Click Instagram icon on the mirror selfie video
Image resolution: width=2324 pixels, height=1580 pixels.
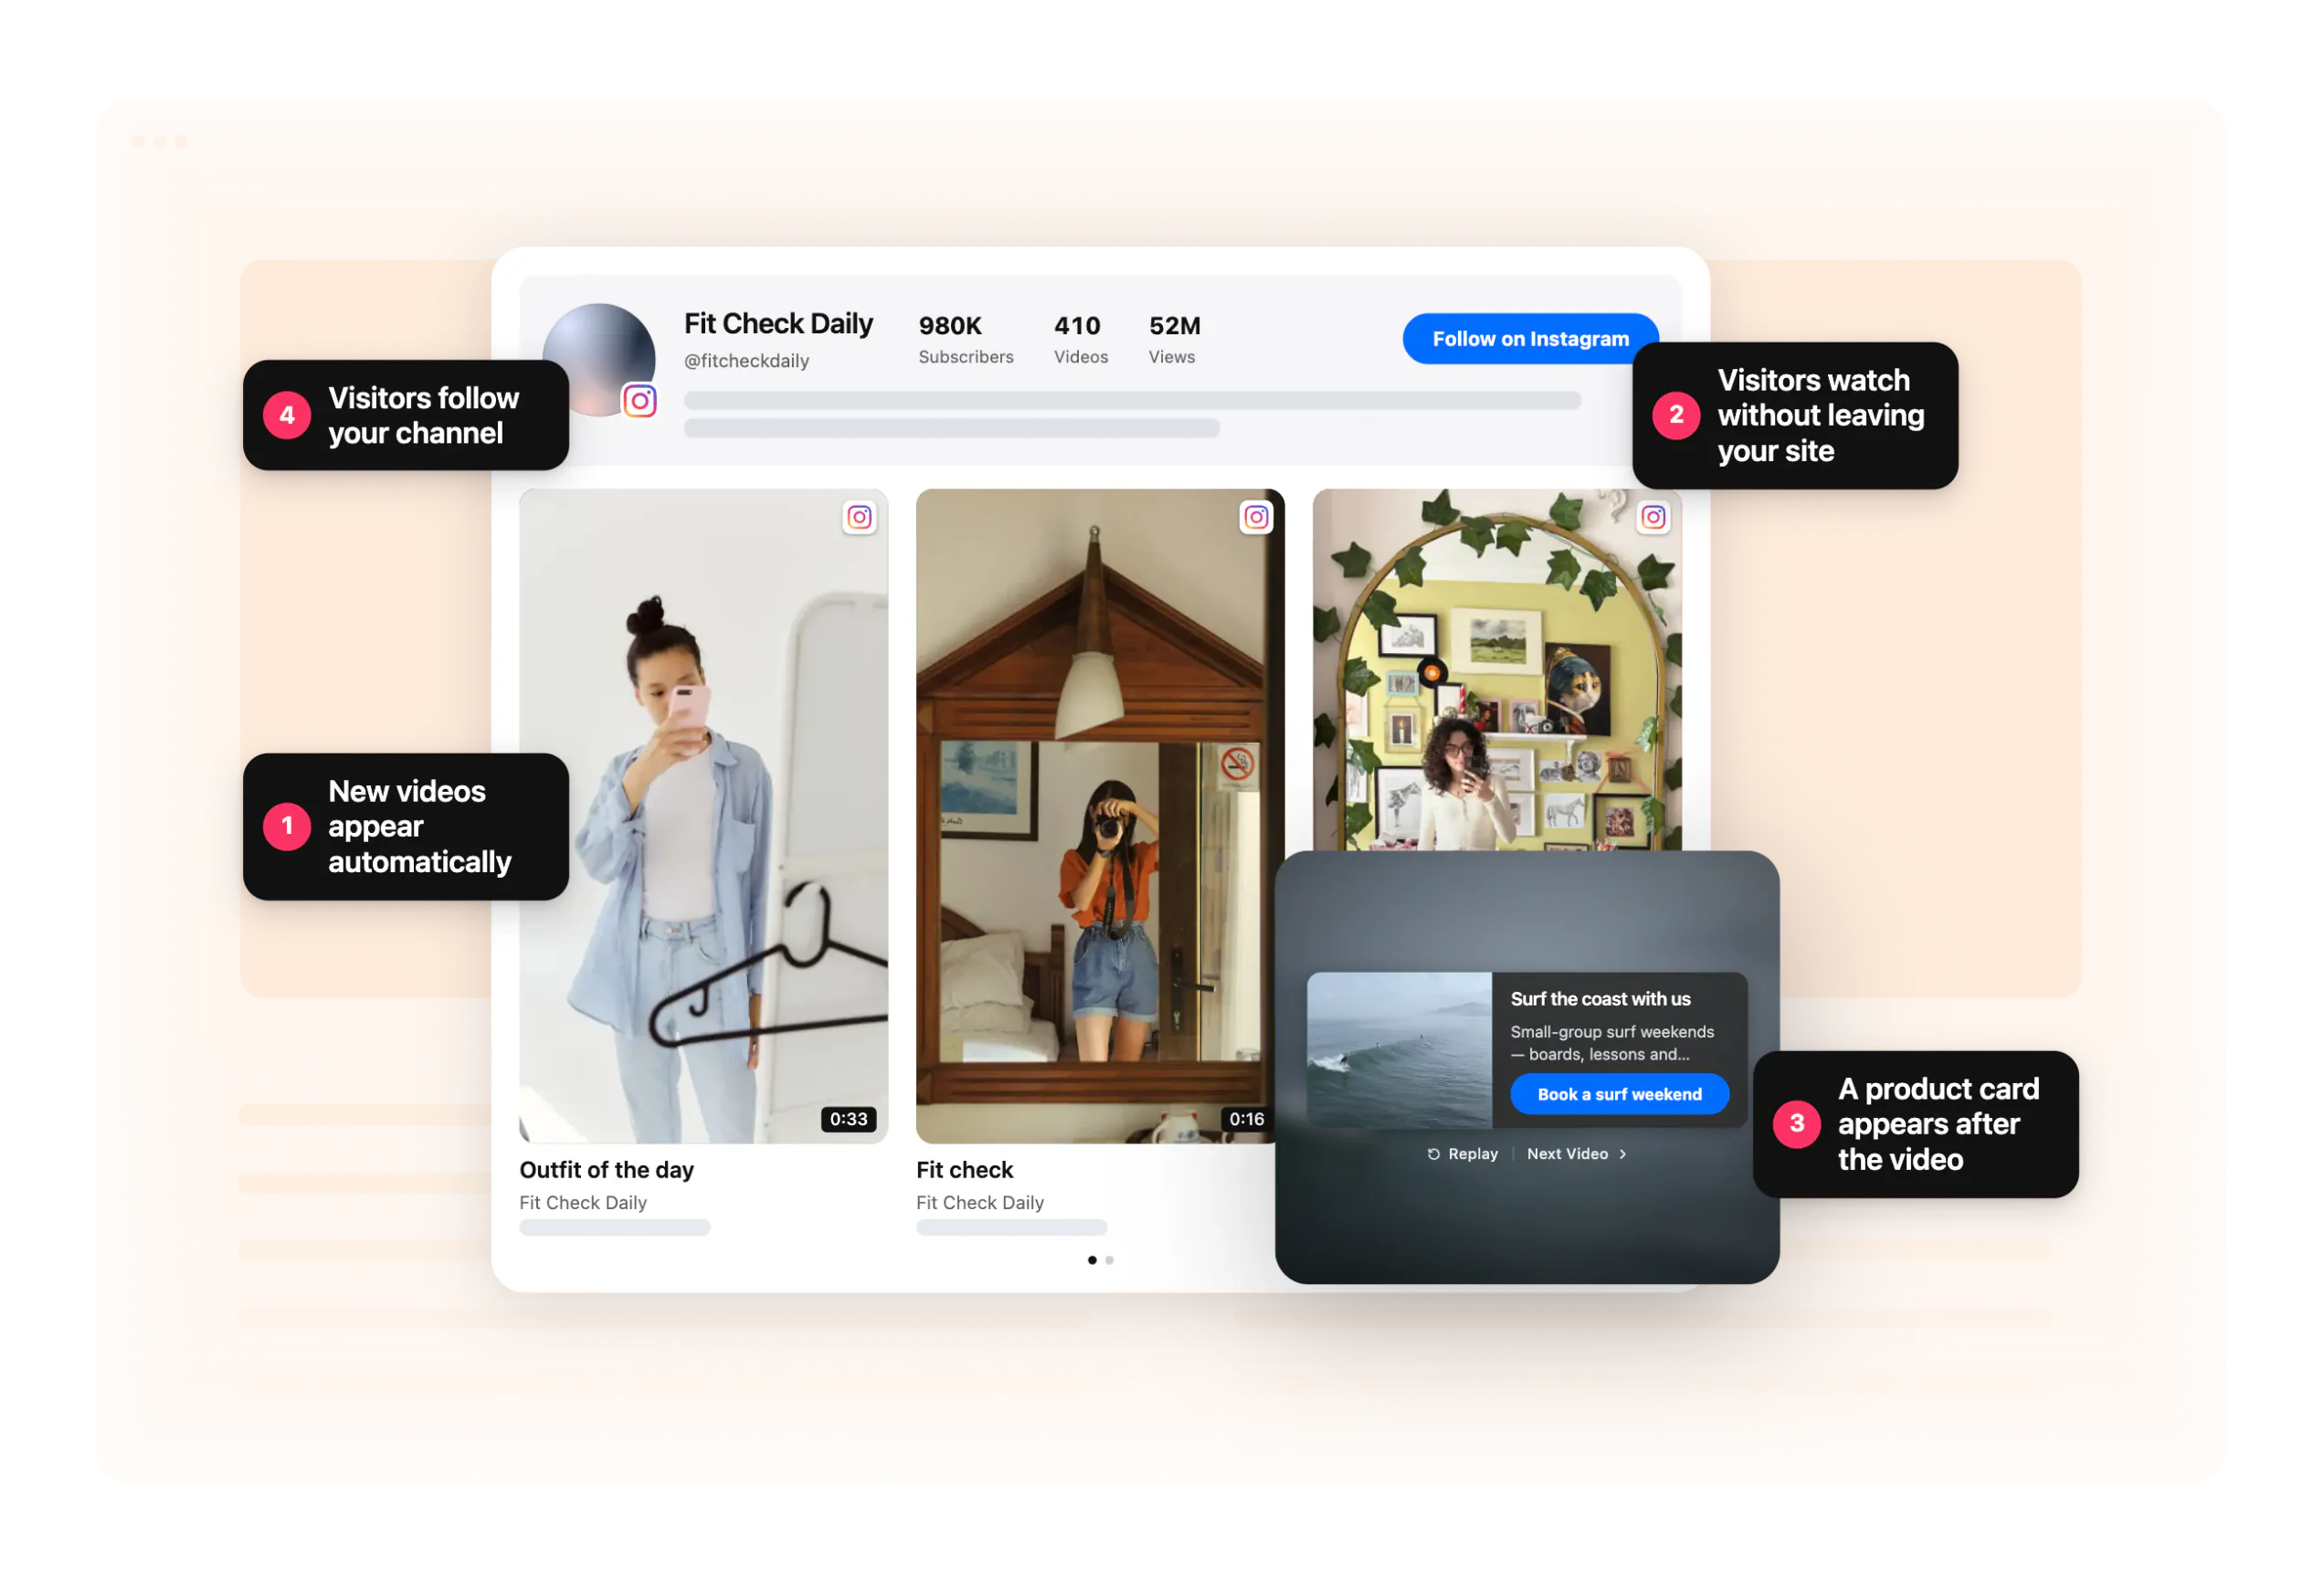tap(1653, 517)
